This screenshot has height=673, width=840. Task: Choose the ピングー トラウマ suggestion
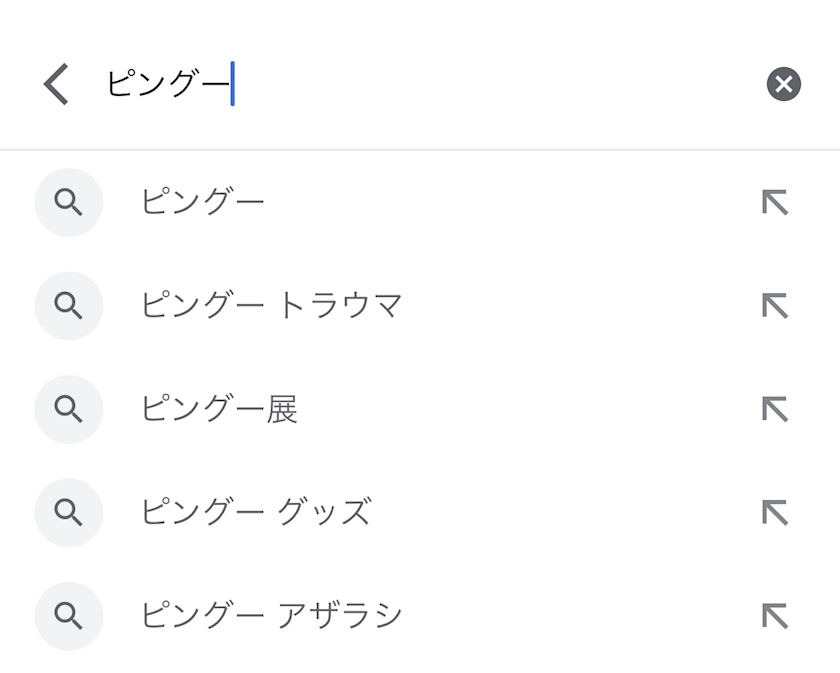(271, 306)
